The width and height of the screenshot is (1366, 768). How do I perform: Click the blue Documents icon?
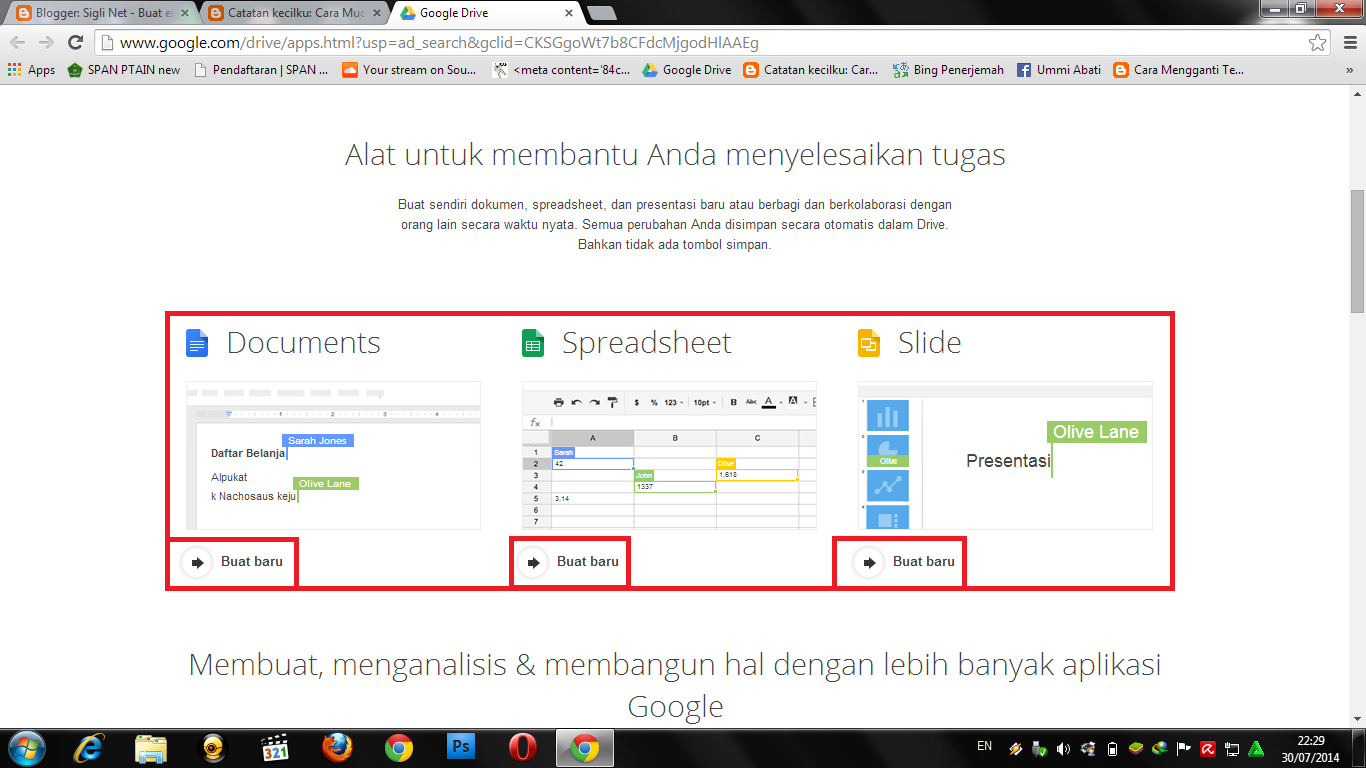[197, 344]
